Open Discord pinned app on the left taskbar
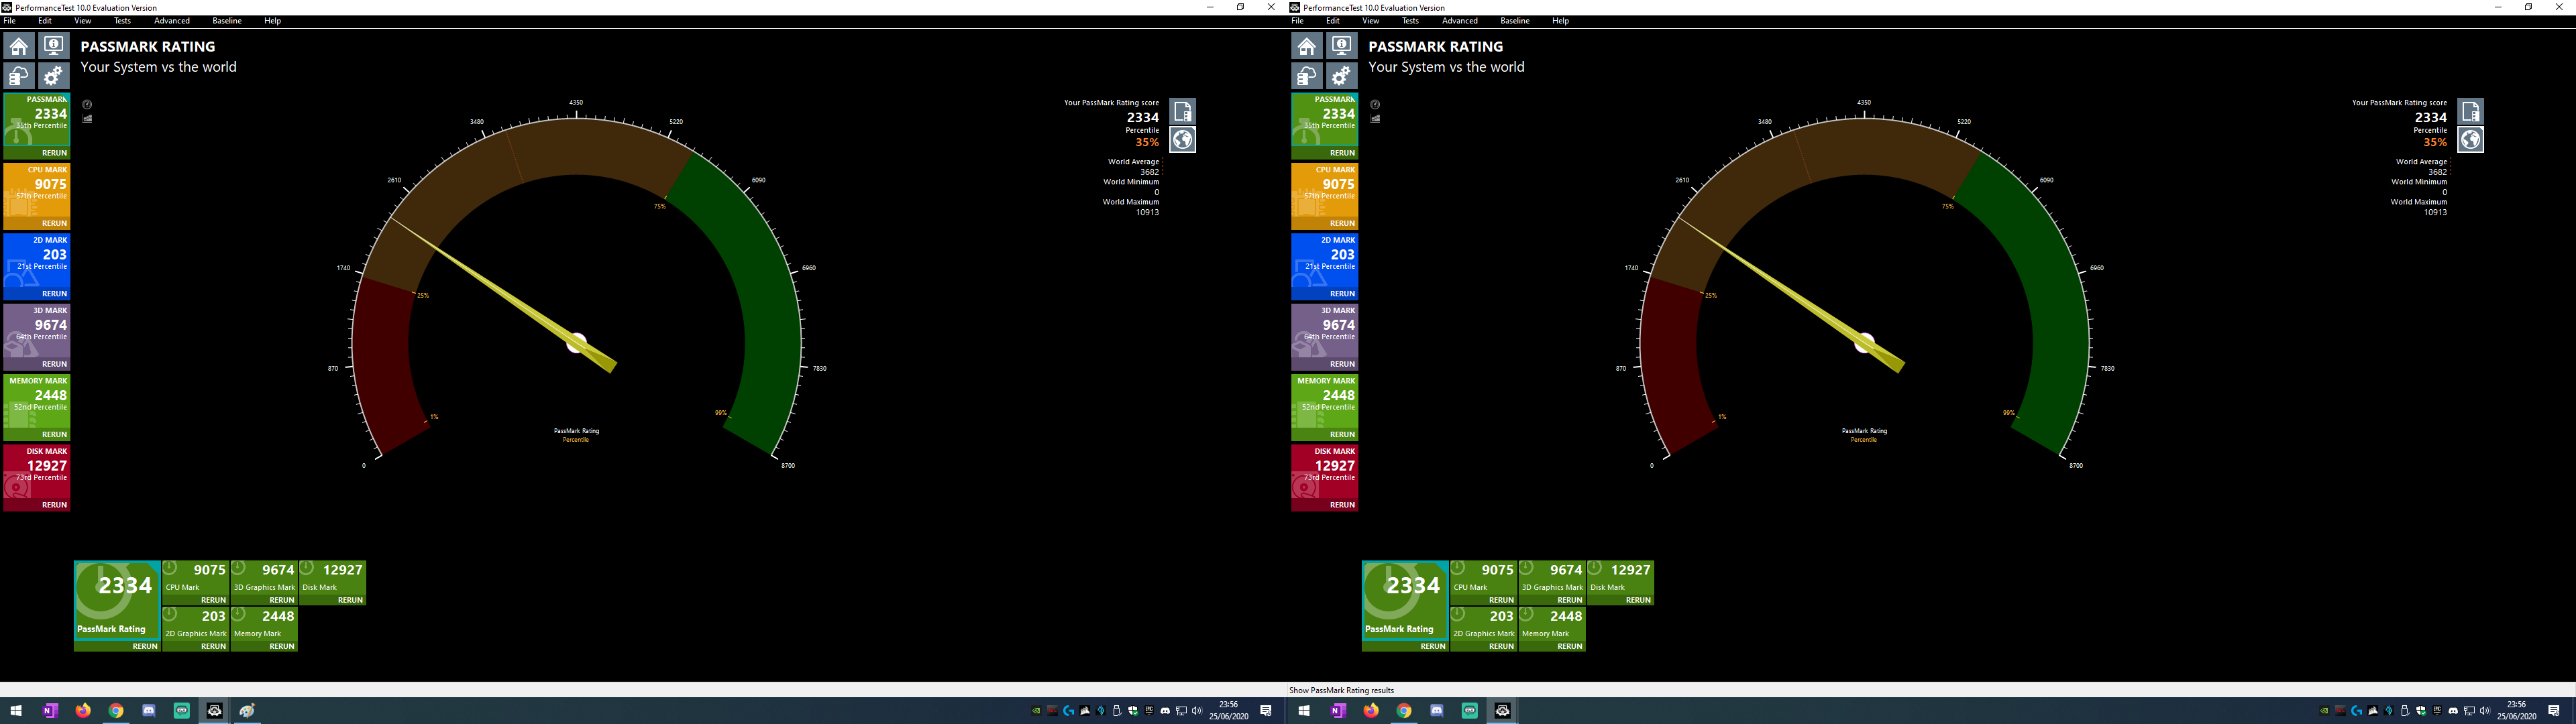Screen dimensions: 2576x724 [x=149, y=711]
